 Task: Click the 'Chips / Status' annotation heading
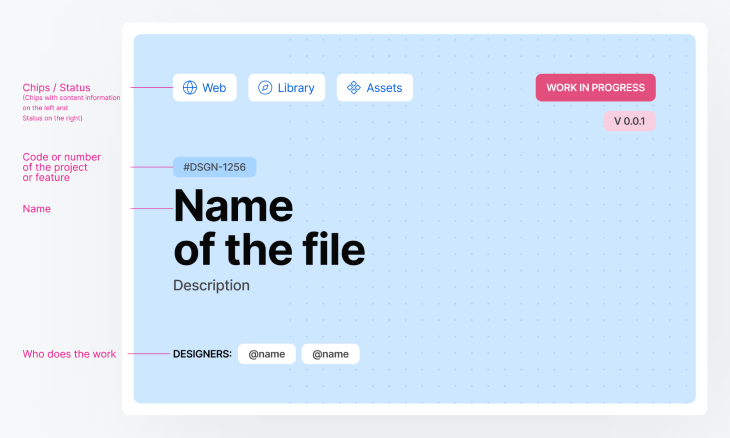point(56,88)
